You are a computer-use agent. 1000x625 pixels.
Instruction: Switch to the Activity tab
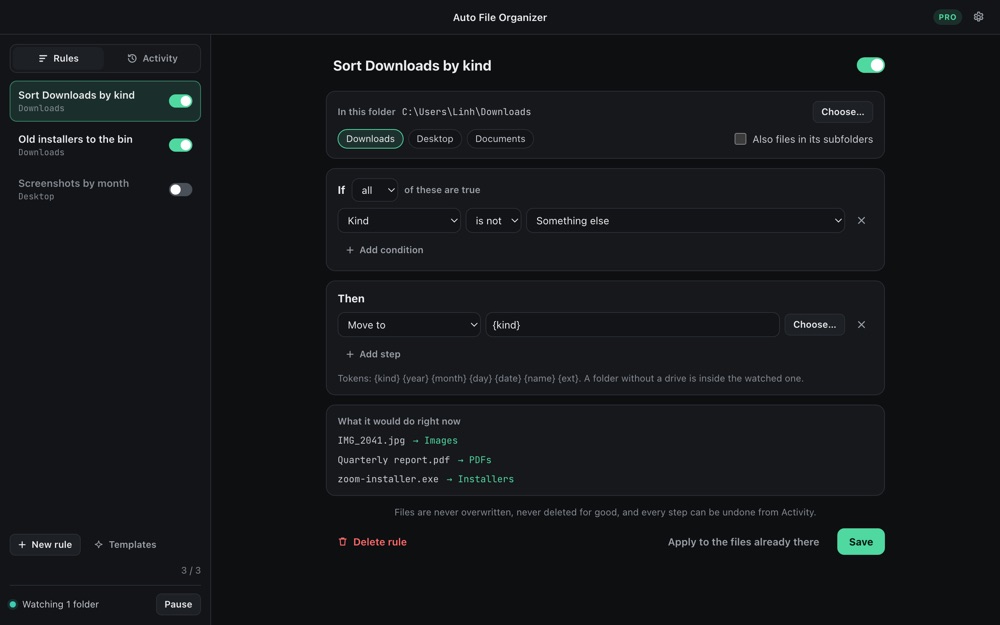[x=152, y=58]
